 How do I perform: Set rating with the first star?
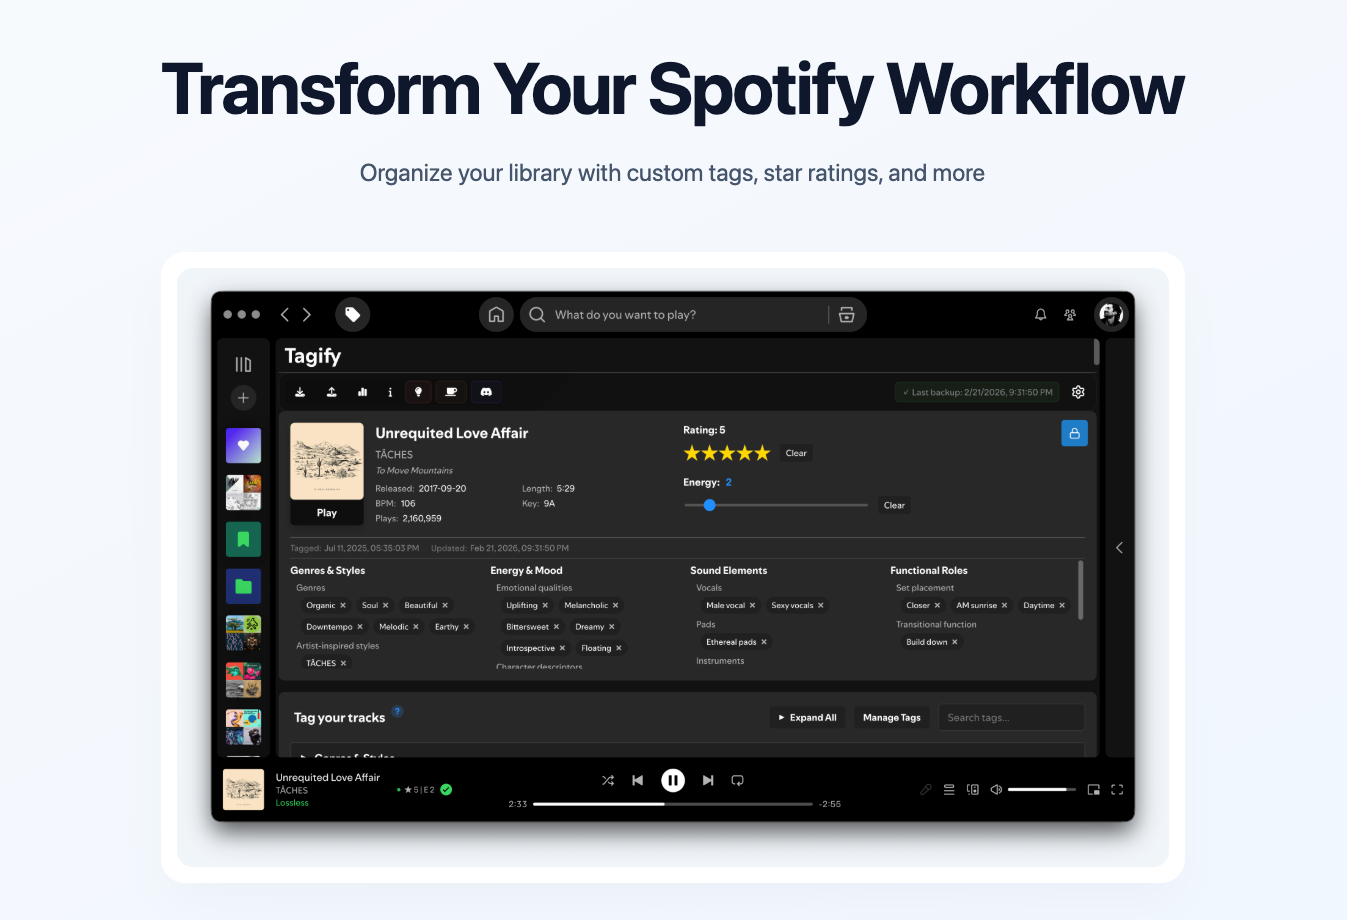[692, 453]
